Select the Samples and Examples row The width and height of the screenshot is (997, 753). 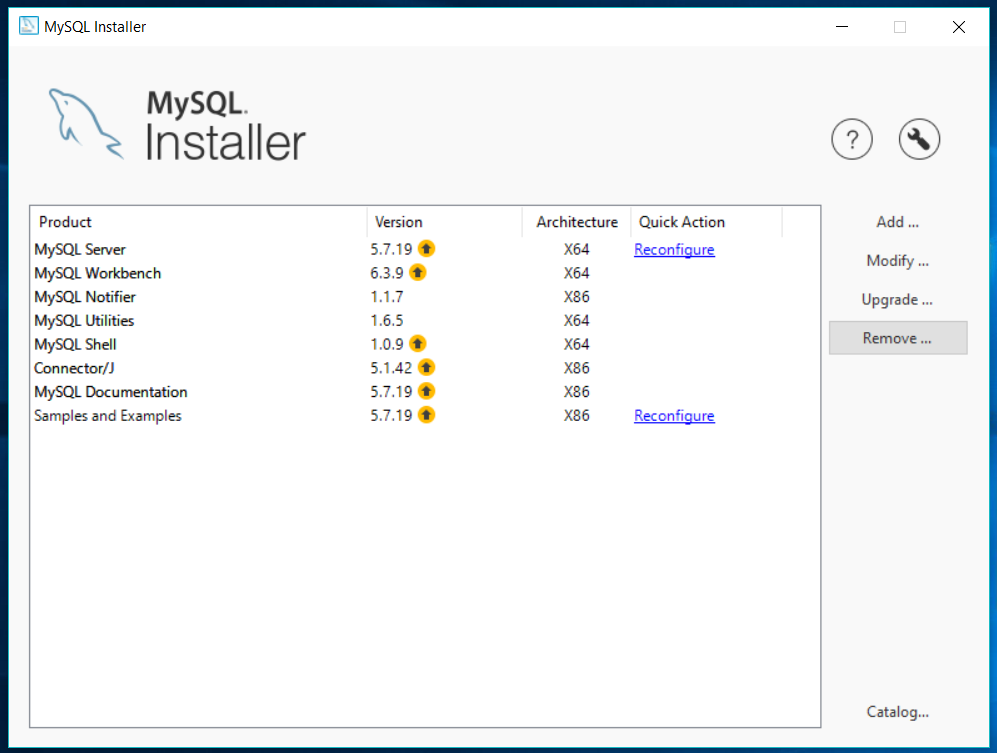(425, 415)
